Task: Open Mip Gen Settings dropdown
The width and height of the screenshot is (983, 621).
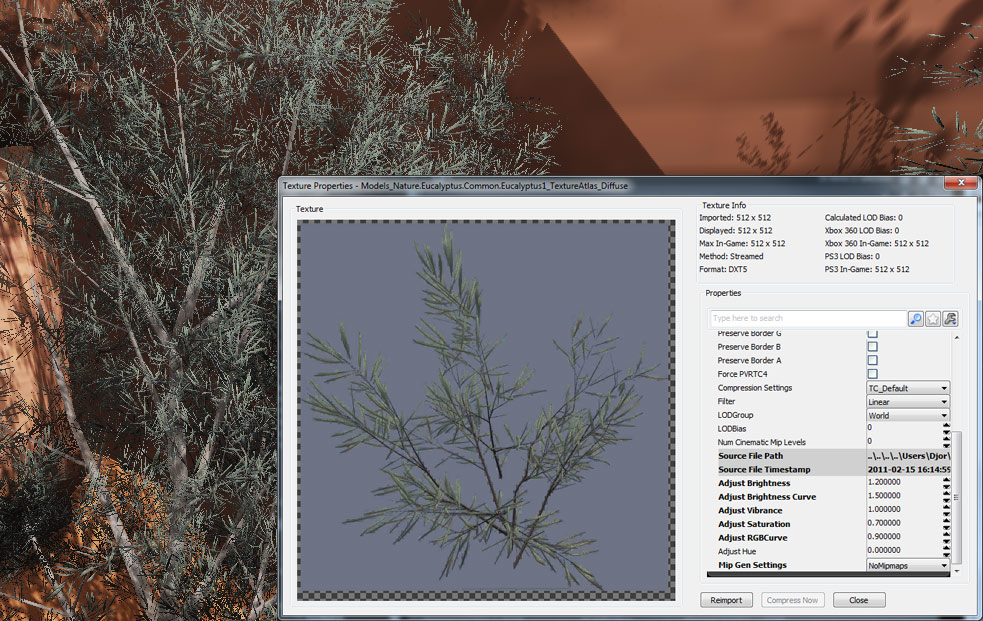Action: (908, 565)
